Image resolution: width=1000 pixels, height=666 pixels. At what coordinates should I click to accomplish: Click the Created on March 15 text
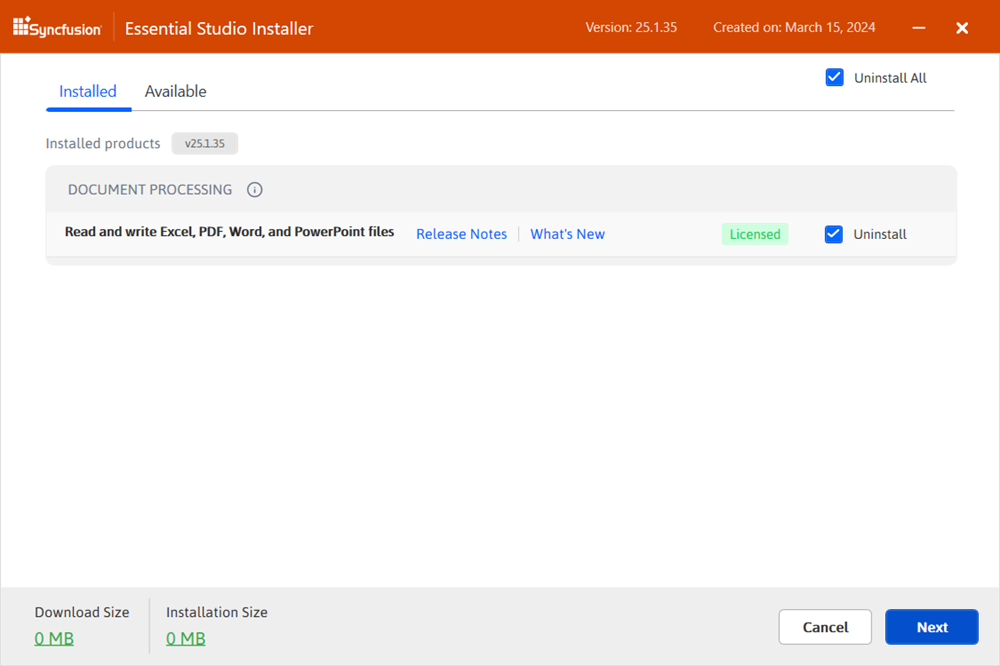click(793, 27)
